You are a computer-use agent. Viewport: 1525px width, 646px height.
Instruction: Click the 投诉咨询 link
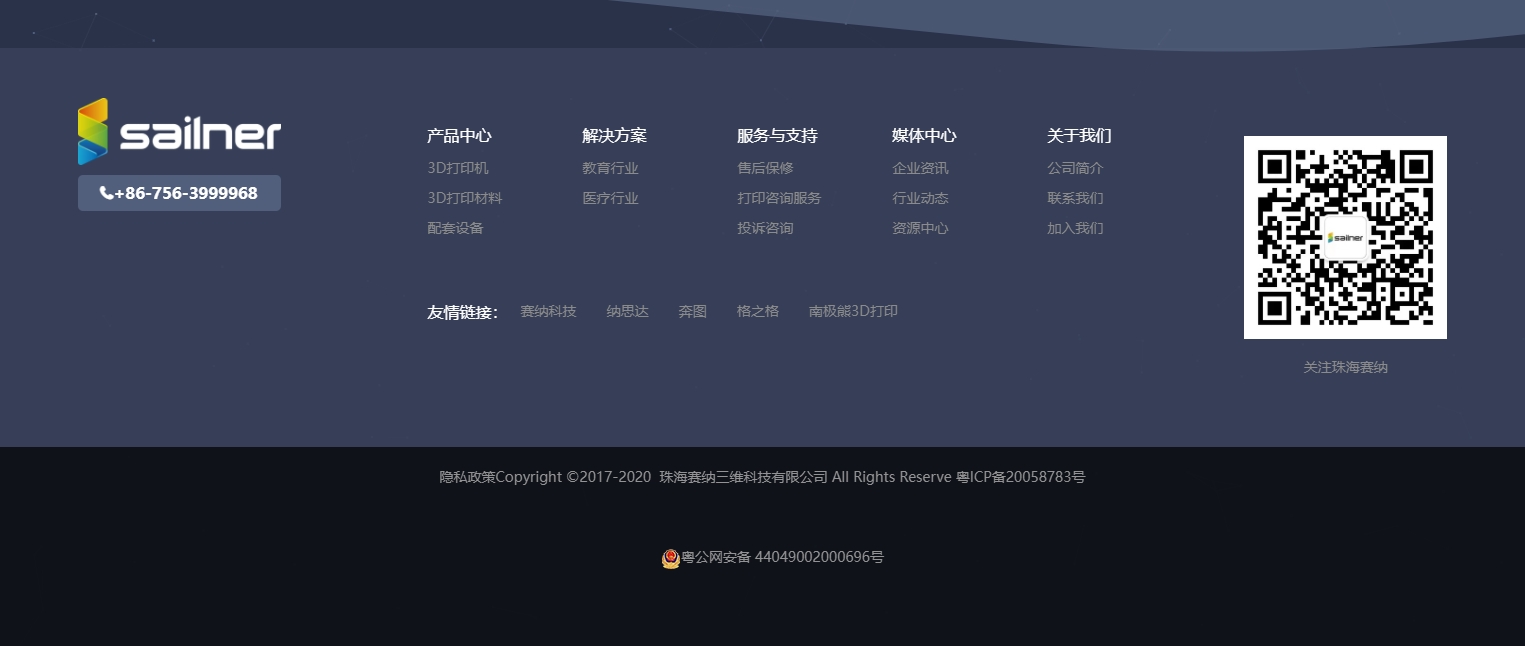[x=765, y=228]
